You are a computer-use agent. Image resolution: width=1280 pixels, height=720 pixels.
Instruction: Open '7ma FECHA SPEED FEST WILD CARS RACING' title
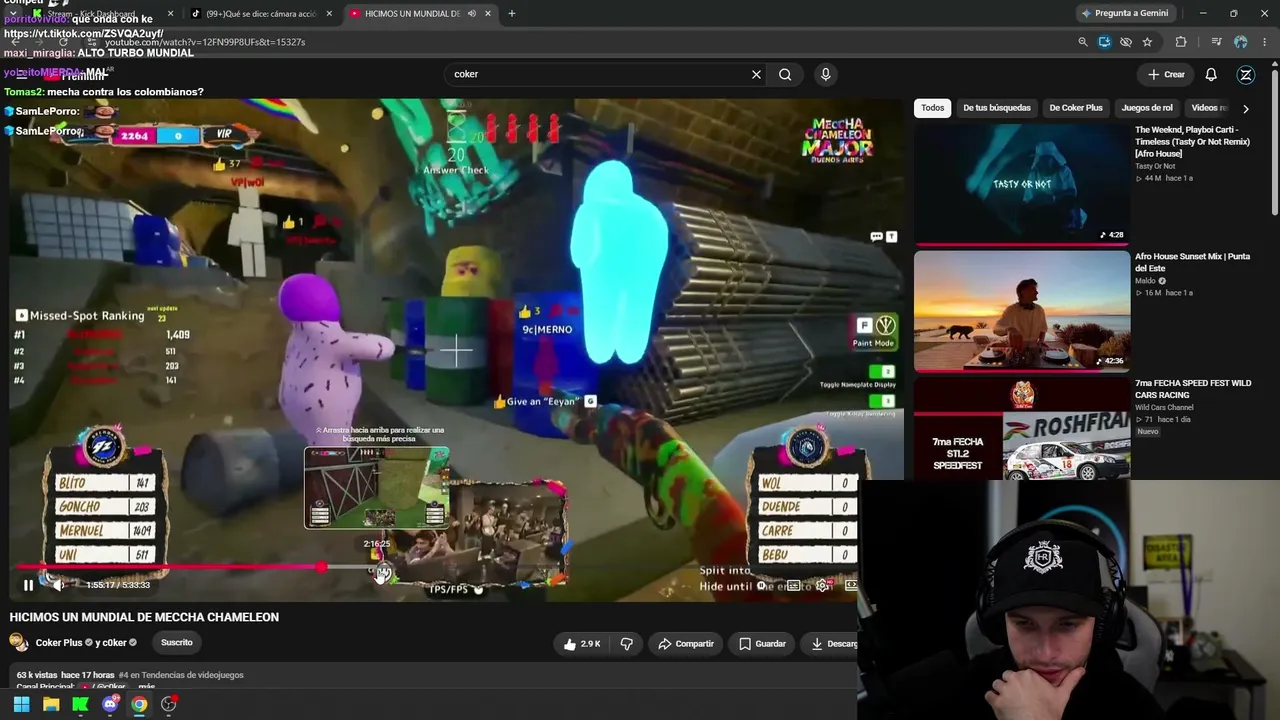click(1193, 389)
